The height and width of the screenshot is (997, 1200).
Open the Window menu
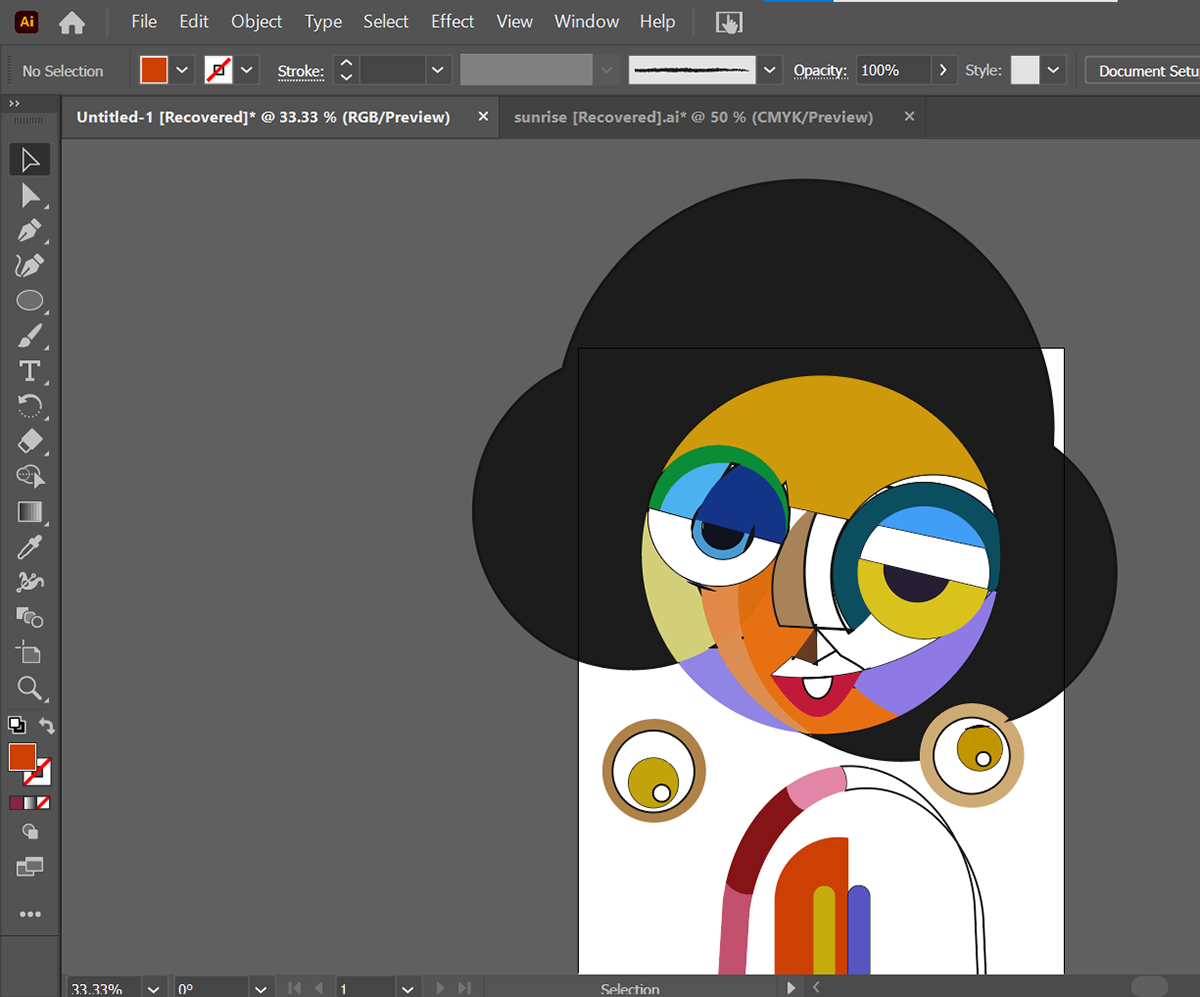[587, 21]
